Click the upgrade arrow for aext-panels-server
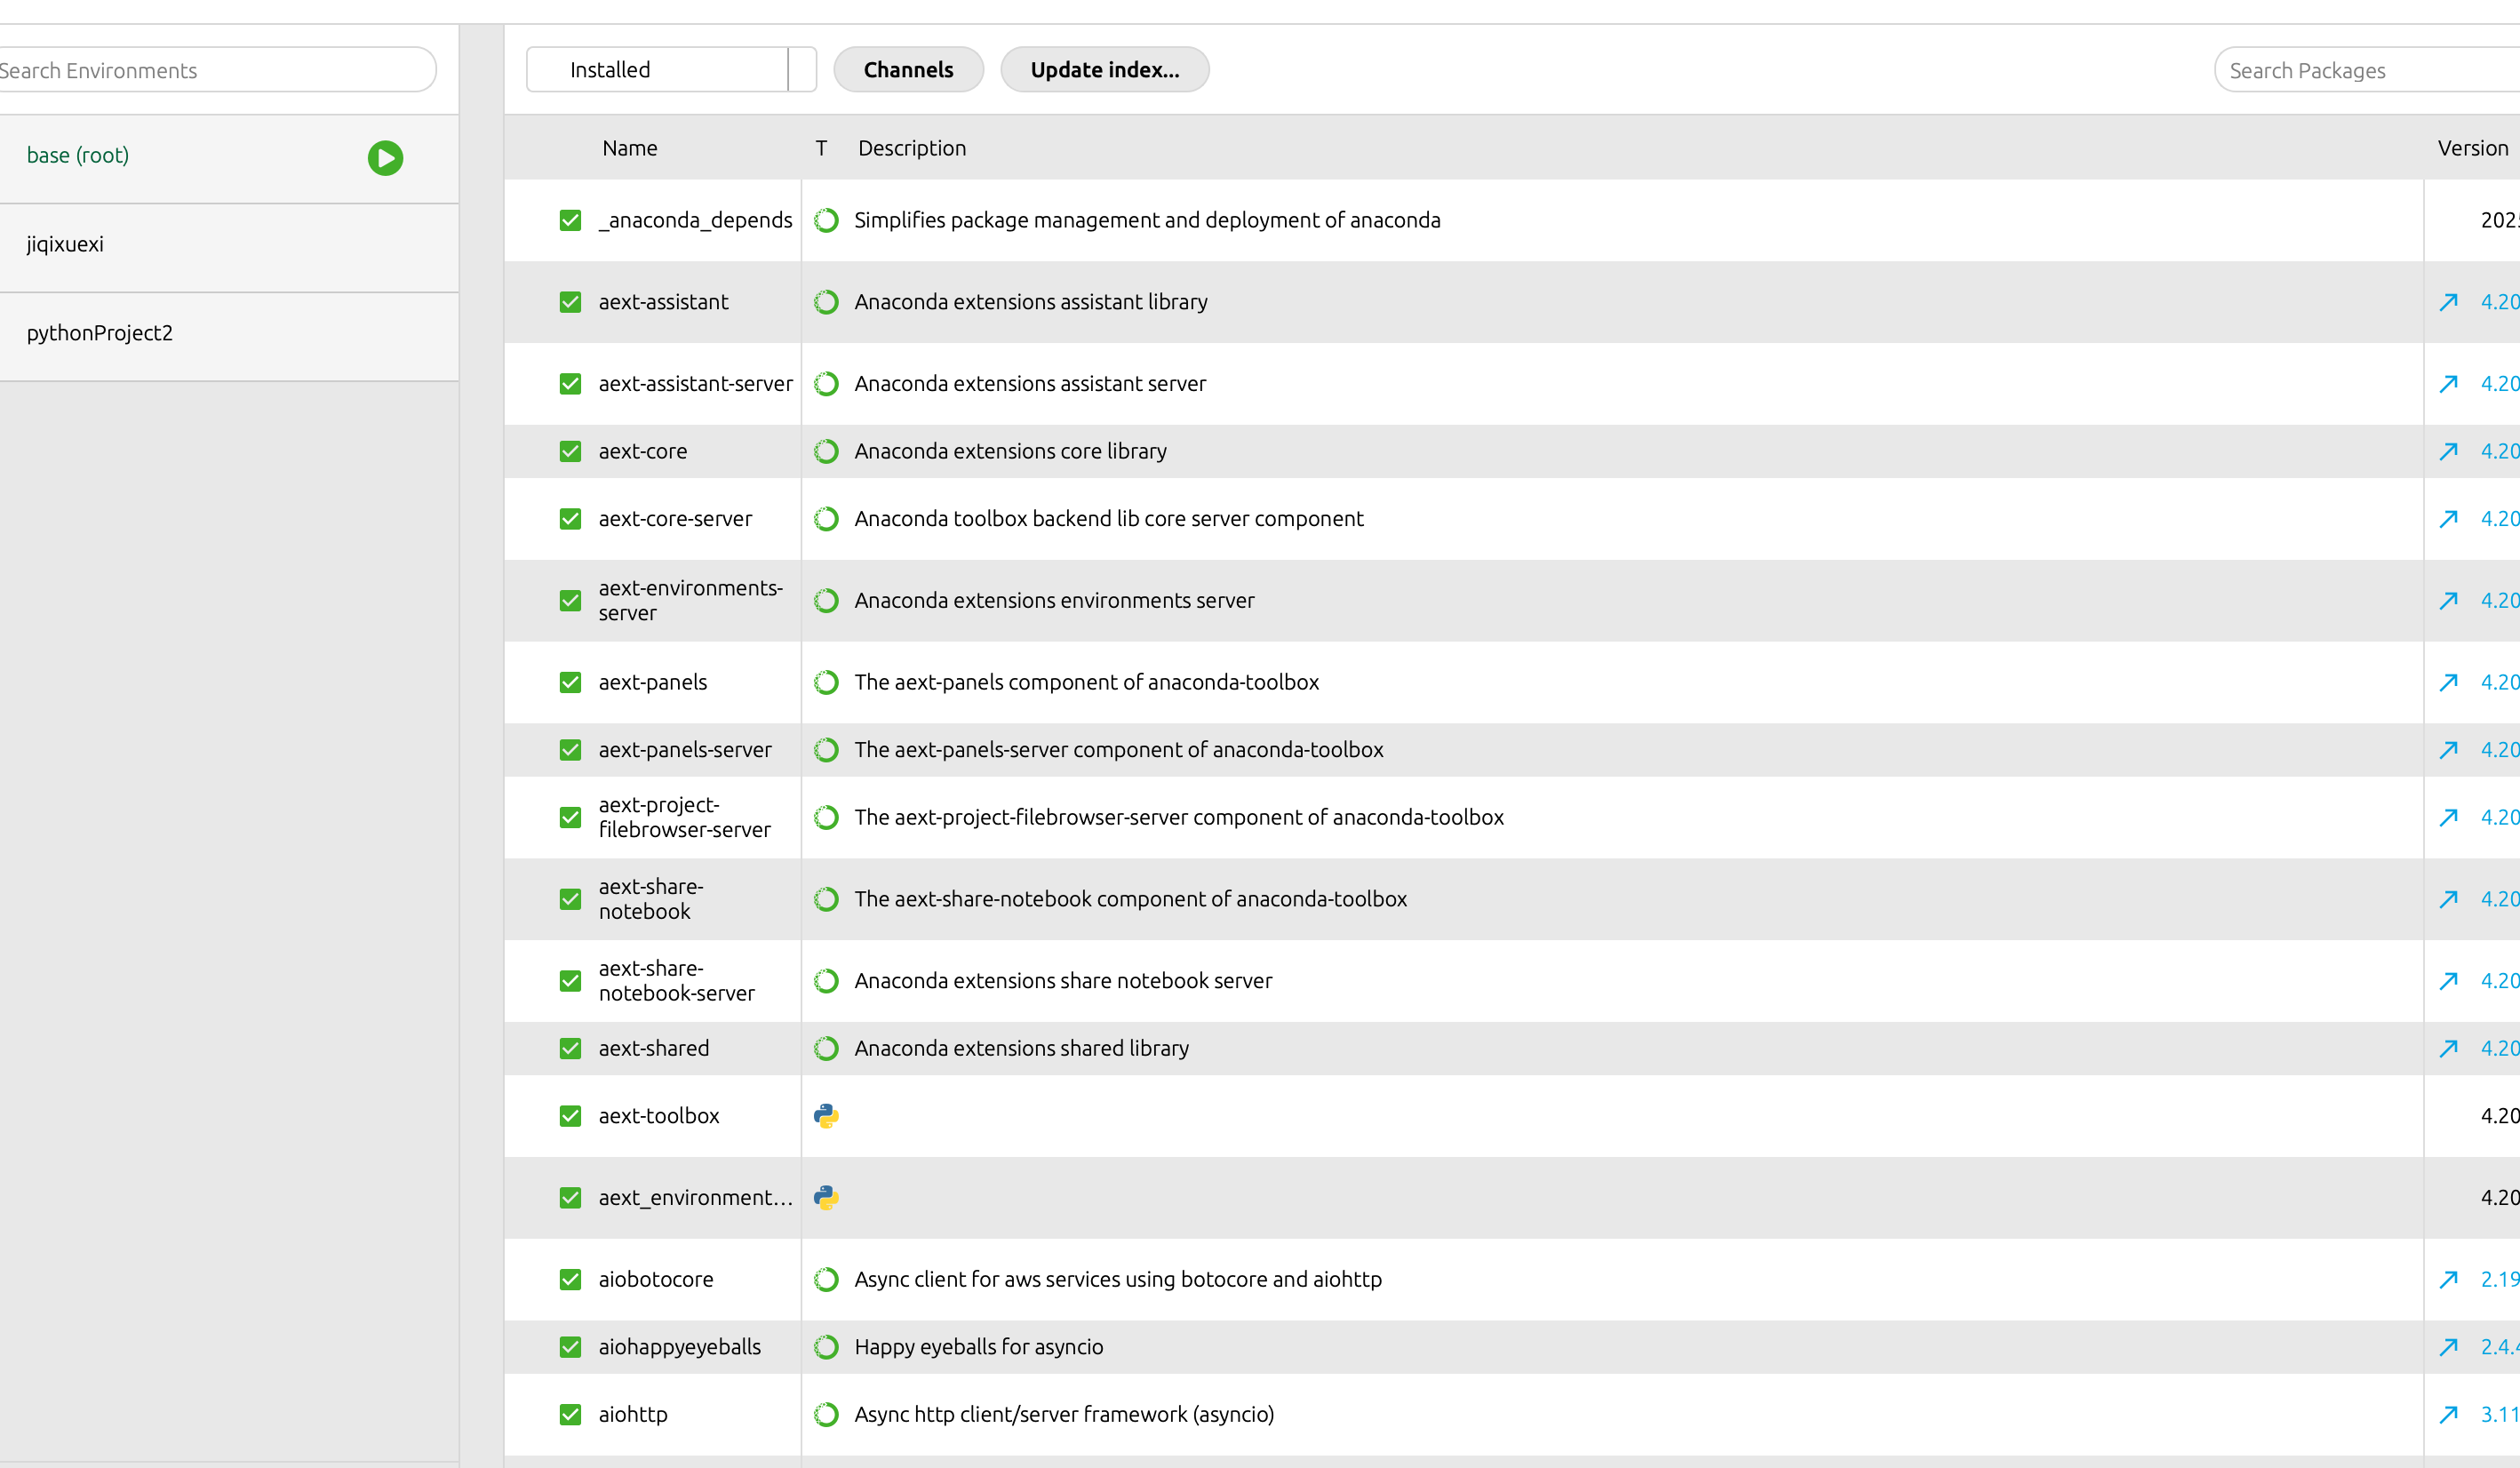The width and height of the screenshot is (2520, 1468). point(2448,750)
